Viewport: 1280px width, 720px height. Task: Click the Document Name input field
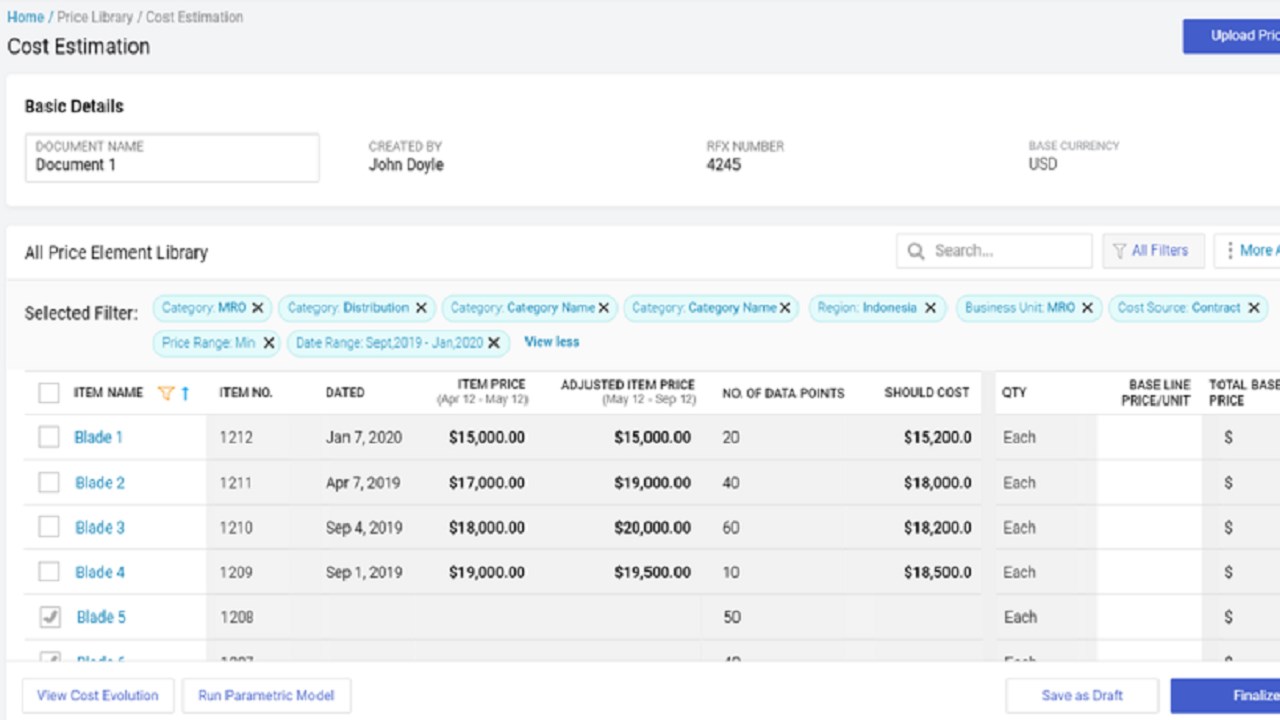[172, 158]
